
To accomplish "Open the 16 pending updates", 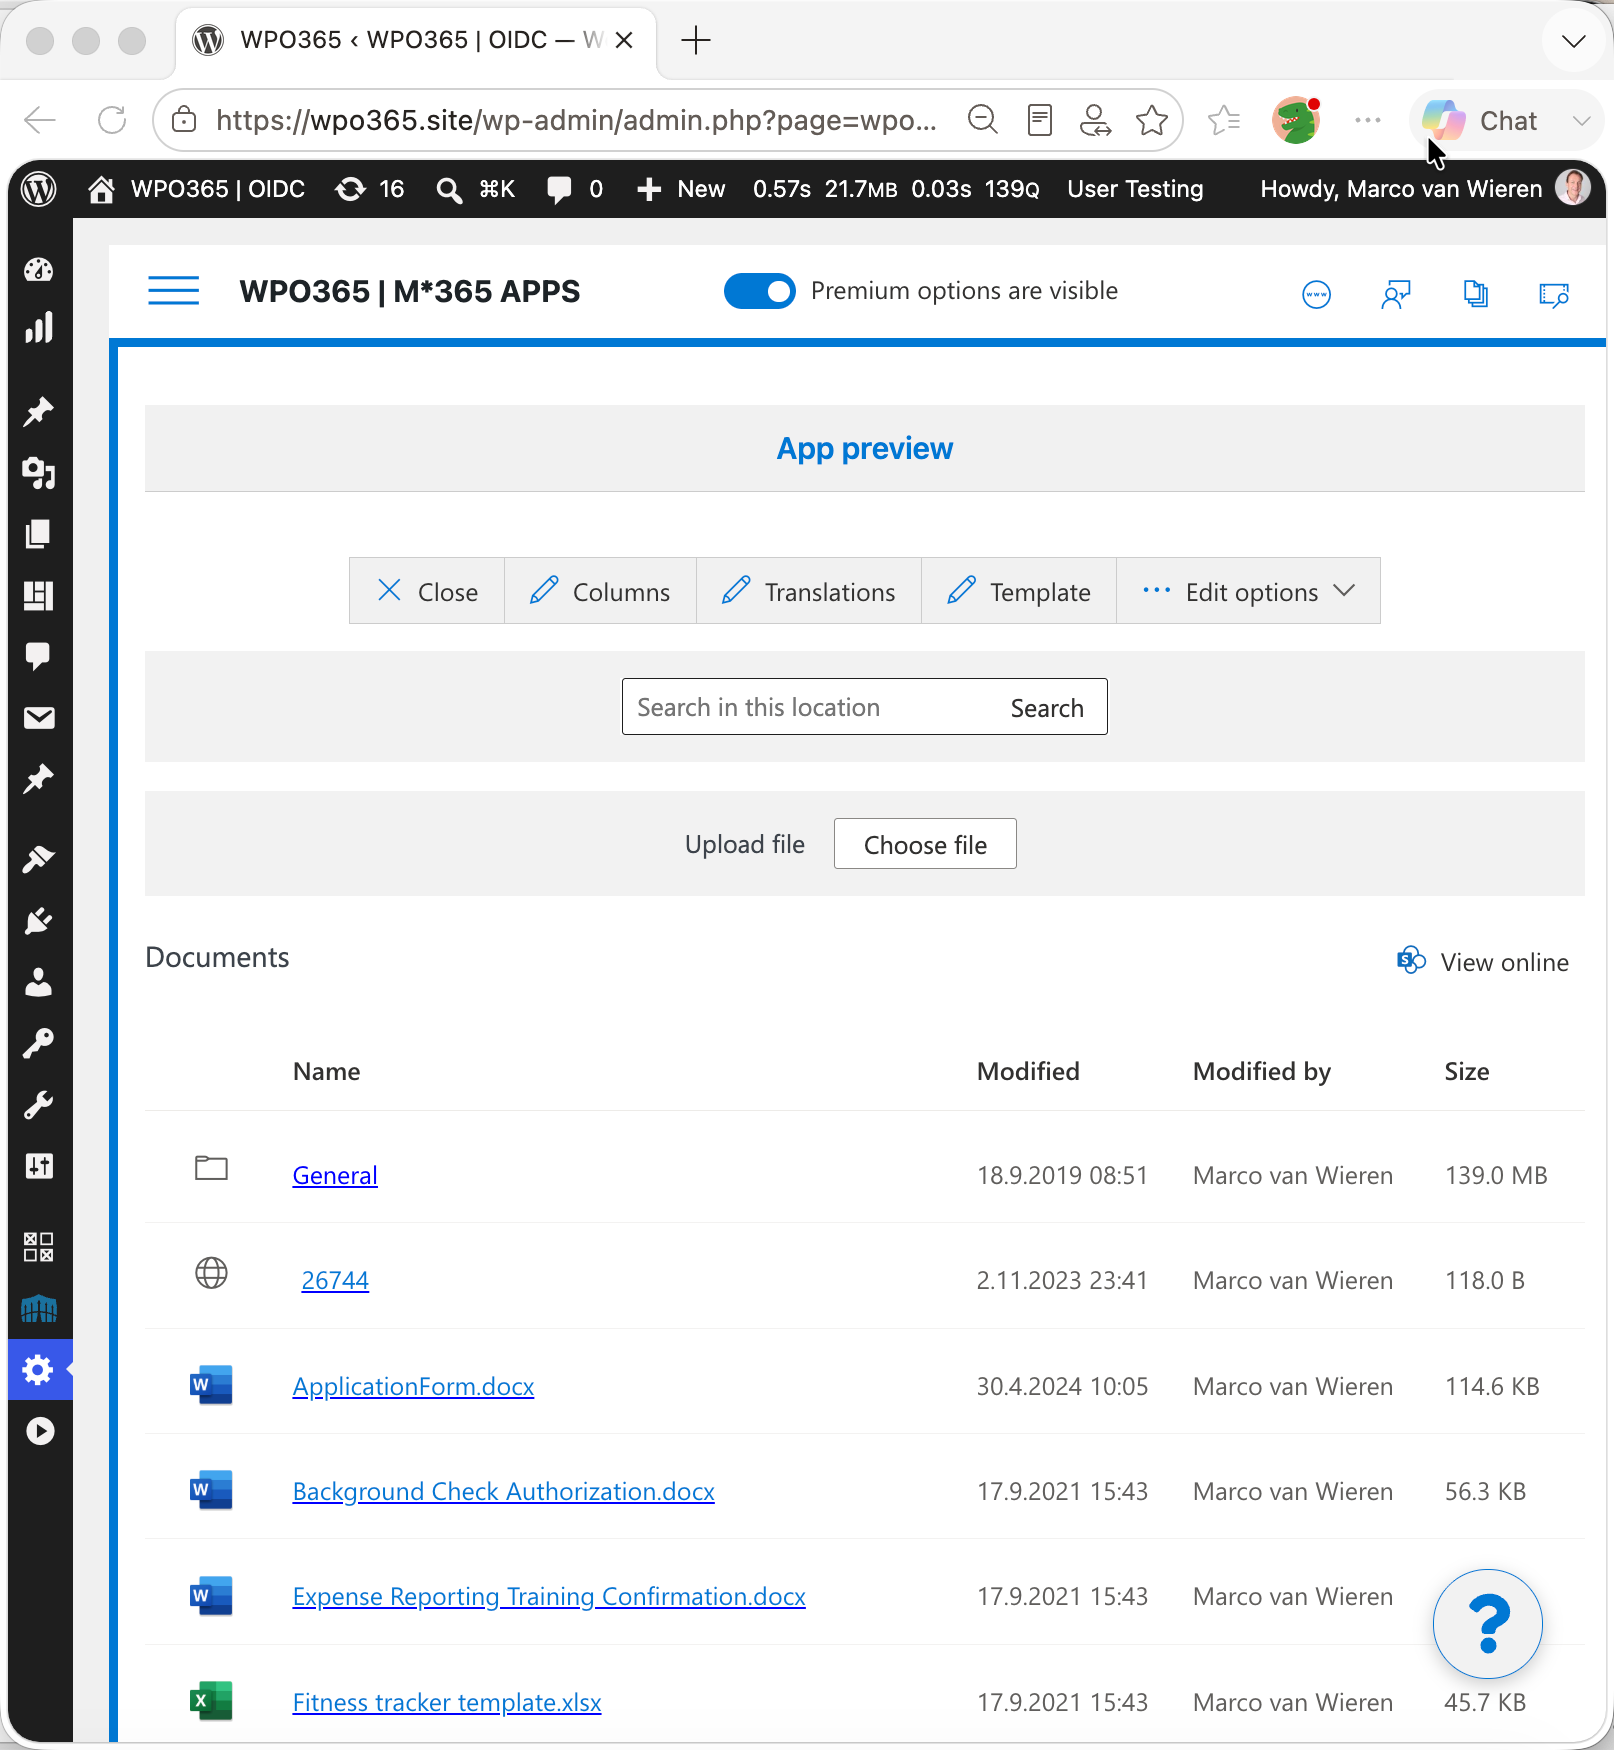I will tap(369, 189).
